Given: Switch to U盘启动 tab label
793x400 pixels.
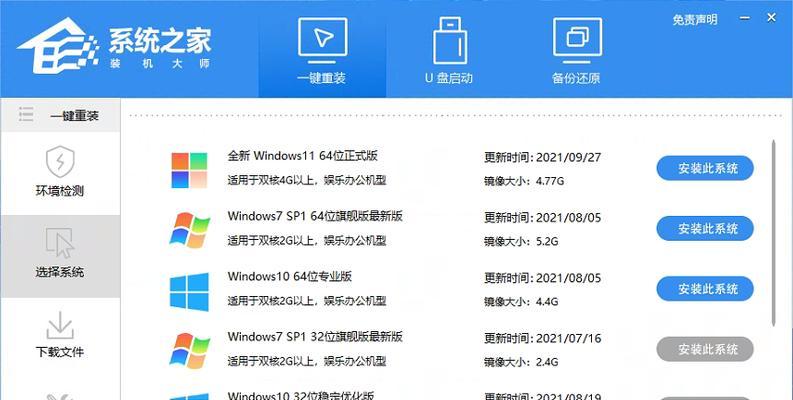Looking at the screenshot, I should (449, 78).
